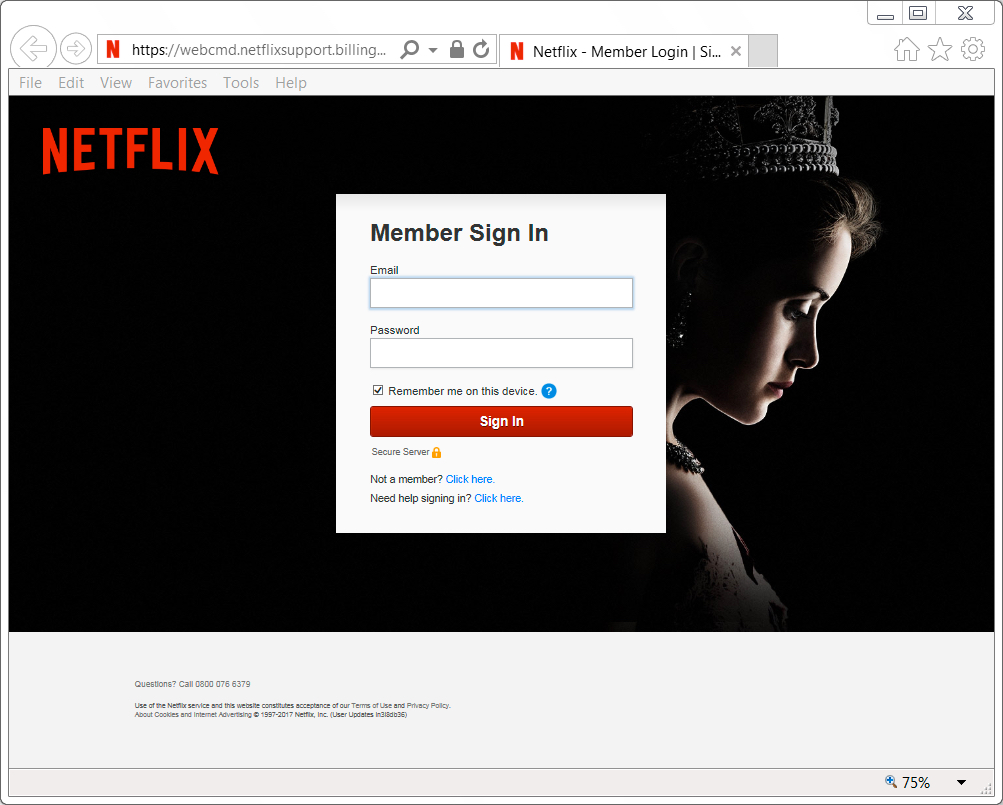Image resolution: width=1003 pixels, height=805 pixels.
Task: Open the Help menu
Action: (x=290, y=83)
